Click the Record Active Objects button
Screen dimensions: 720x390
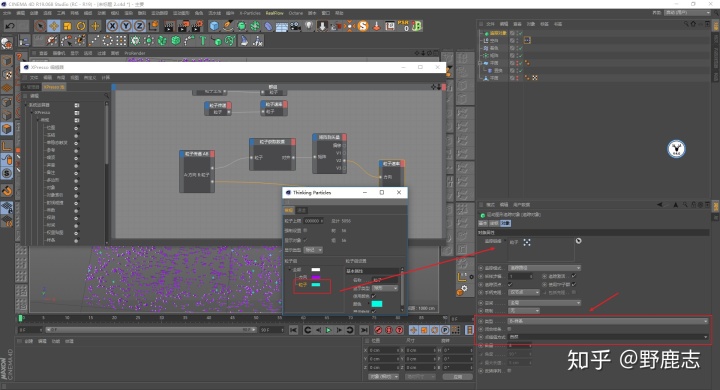(378, 330)
